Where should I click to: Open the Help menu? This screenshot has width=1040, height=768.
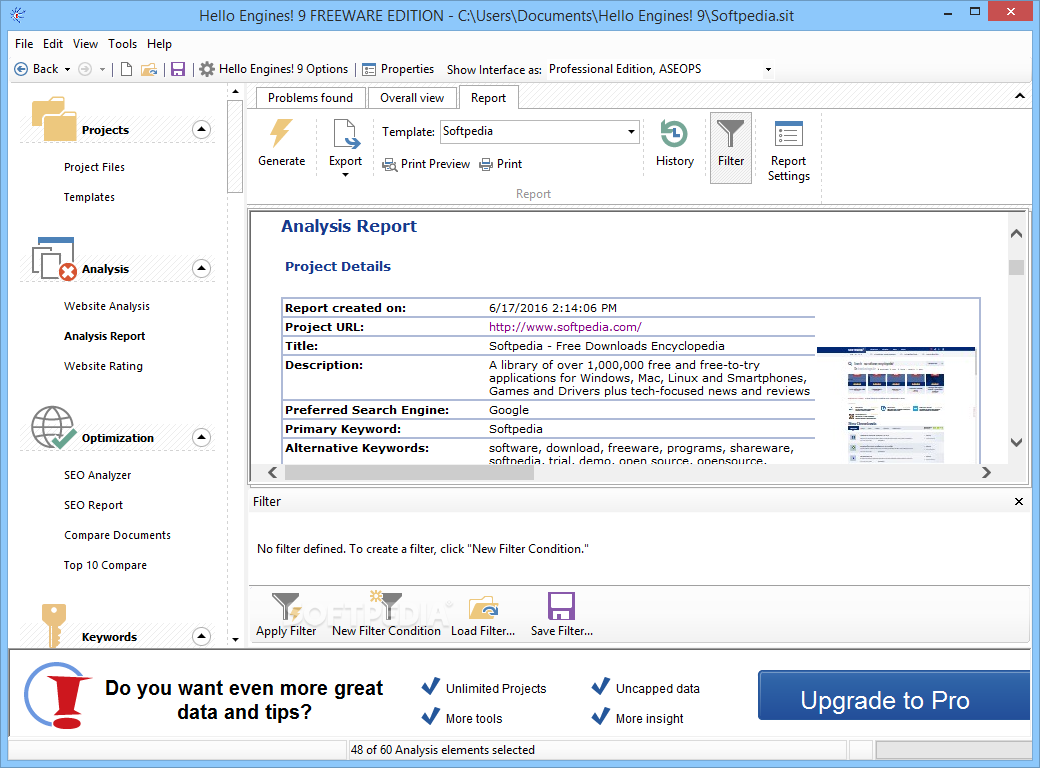pyautogui.click(x=159, y=44)
